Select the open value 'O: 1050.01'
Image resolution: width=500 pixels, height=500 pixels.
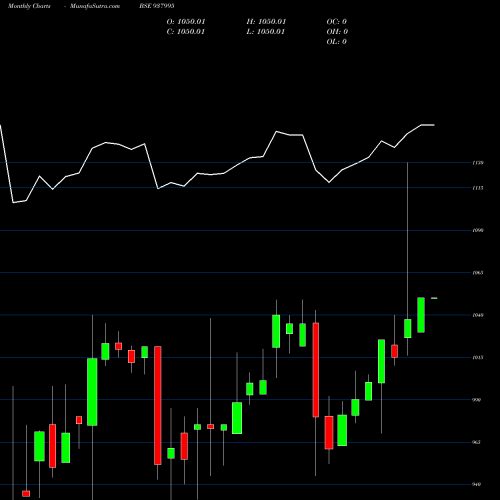click(x=186, y=22)
